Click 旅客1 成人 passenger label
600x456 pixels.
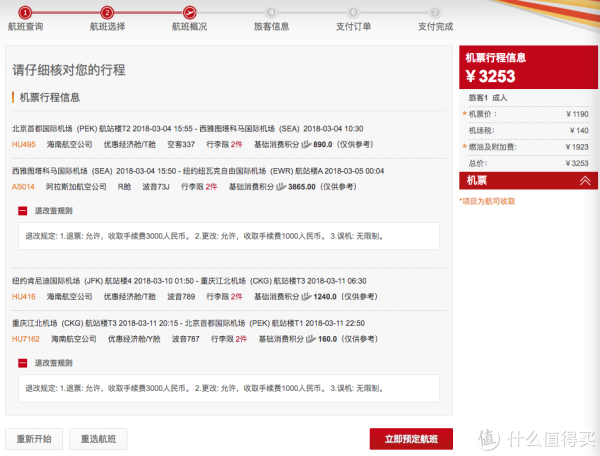coord(488,98)
